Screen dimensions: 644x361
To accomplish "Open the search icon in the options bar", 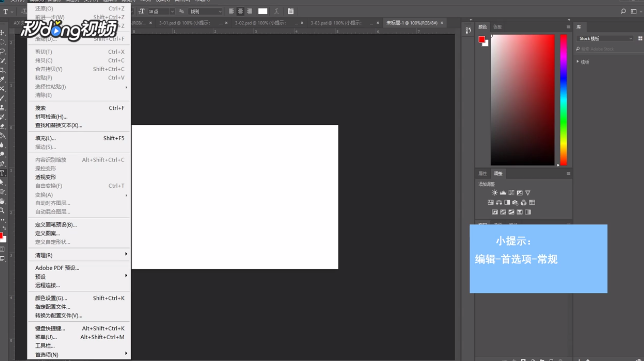I will click(x=623, y=11).
